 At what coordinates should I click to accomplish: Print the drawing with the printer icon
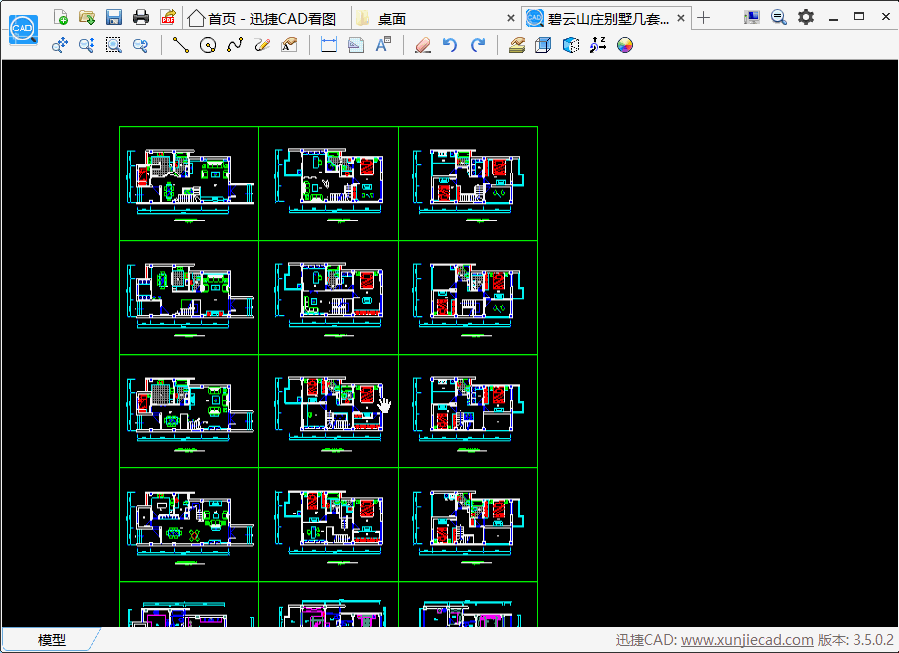click(x=141, y=17)
